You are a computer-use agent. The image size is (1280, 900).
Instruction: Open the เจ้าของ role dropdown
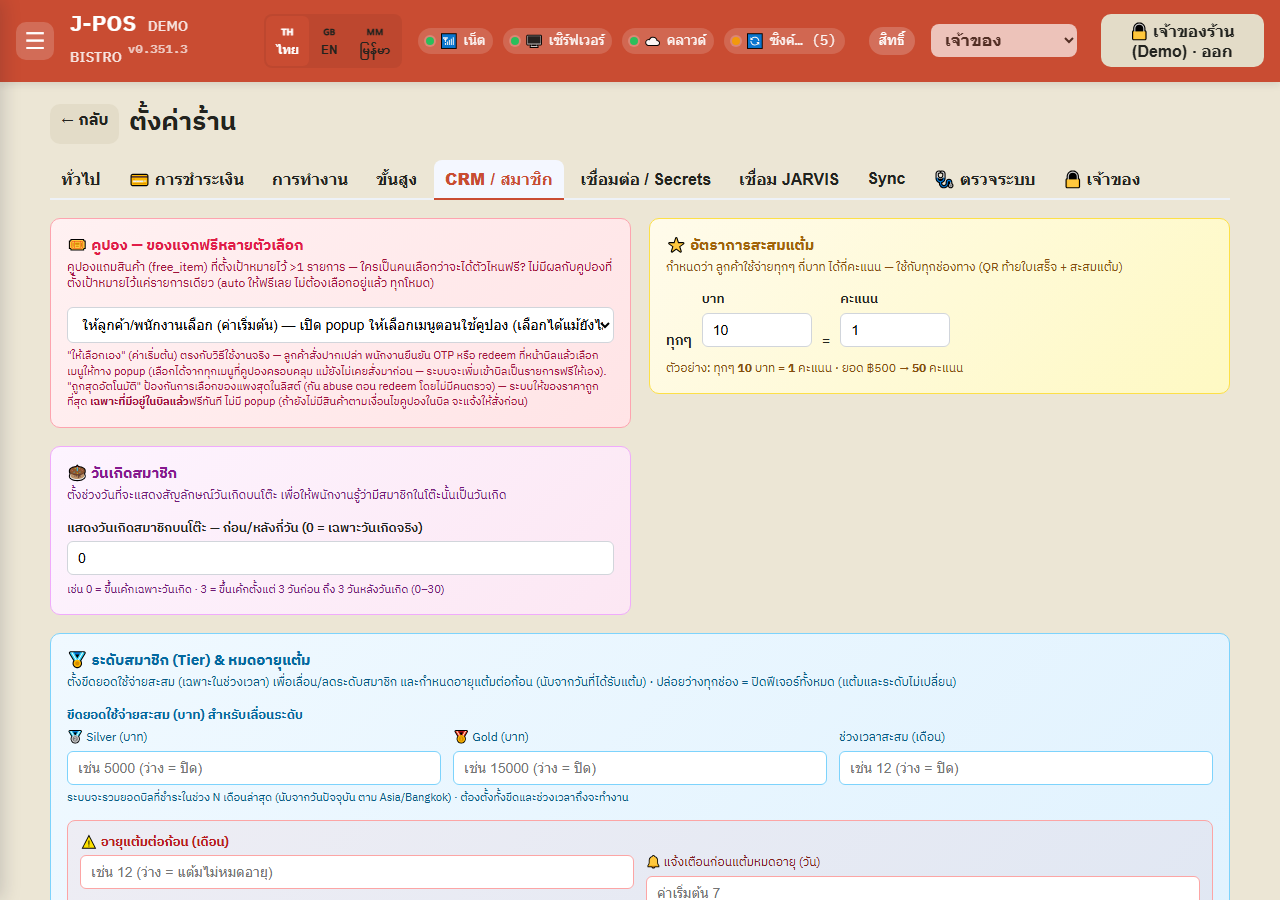click(x=1004, y=41)
